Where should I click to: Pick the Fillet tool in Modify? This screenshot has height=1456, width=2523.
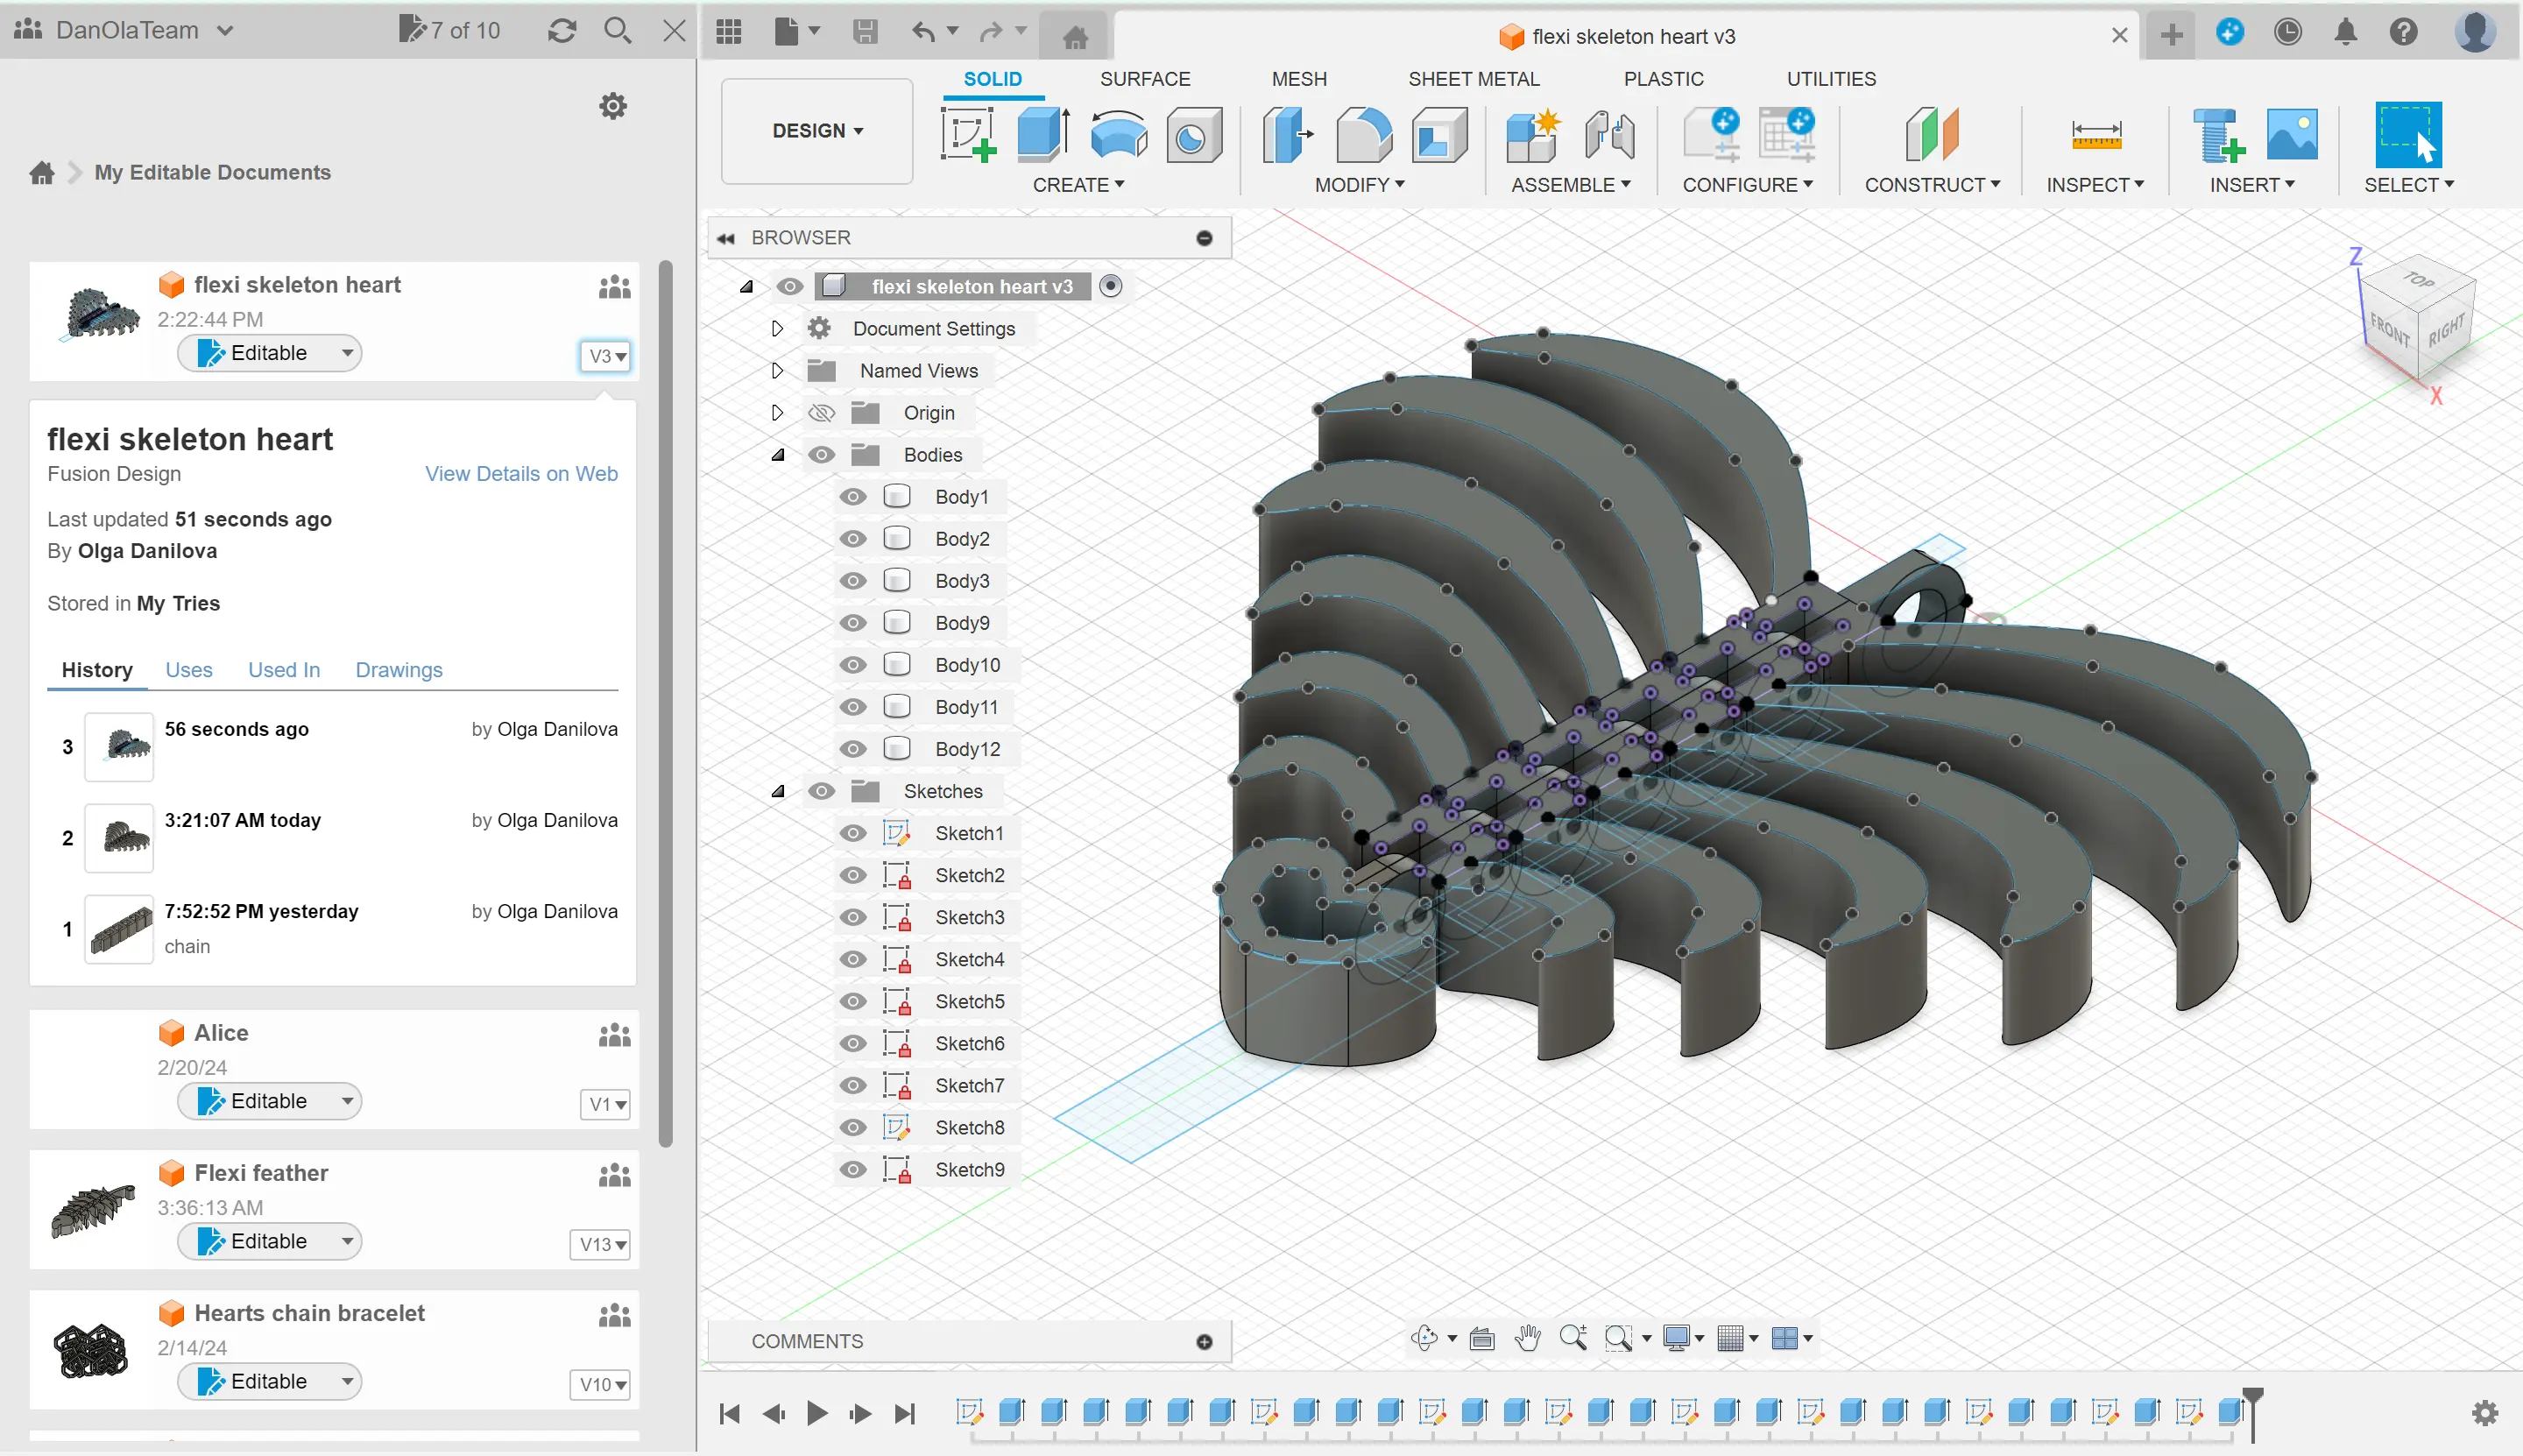point(1364,135)
